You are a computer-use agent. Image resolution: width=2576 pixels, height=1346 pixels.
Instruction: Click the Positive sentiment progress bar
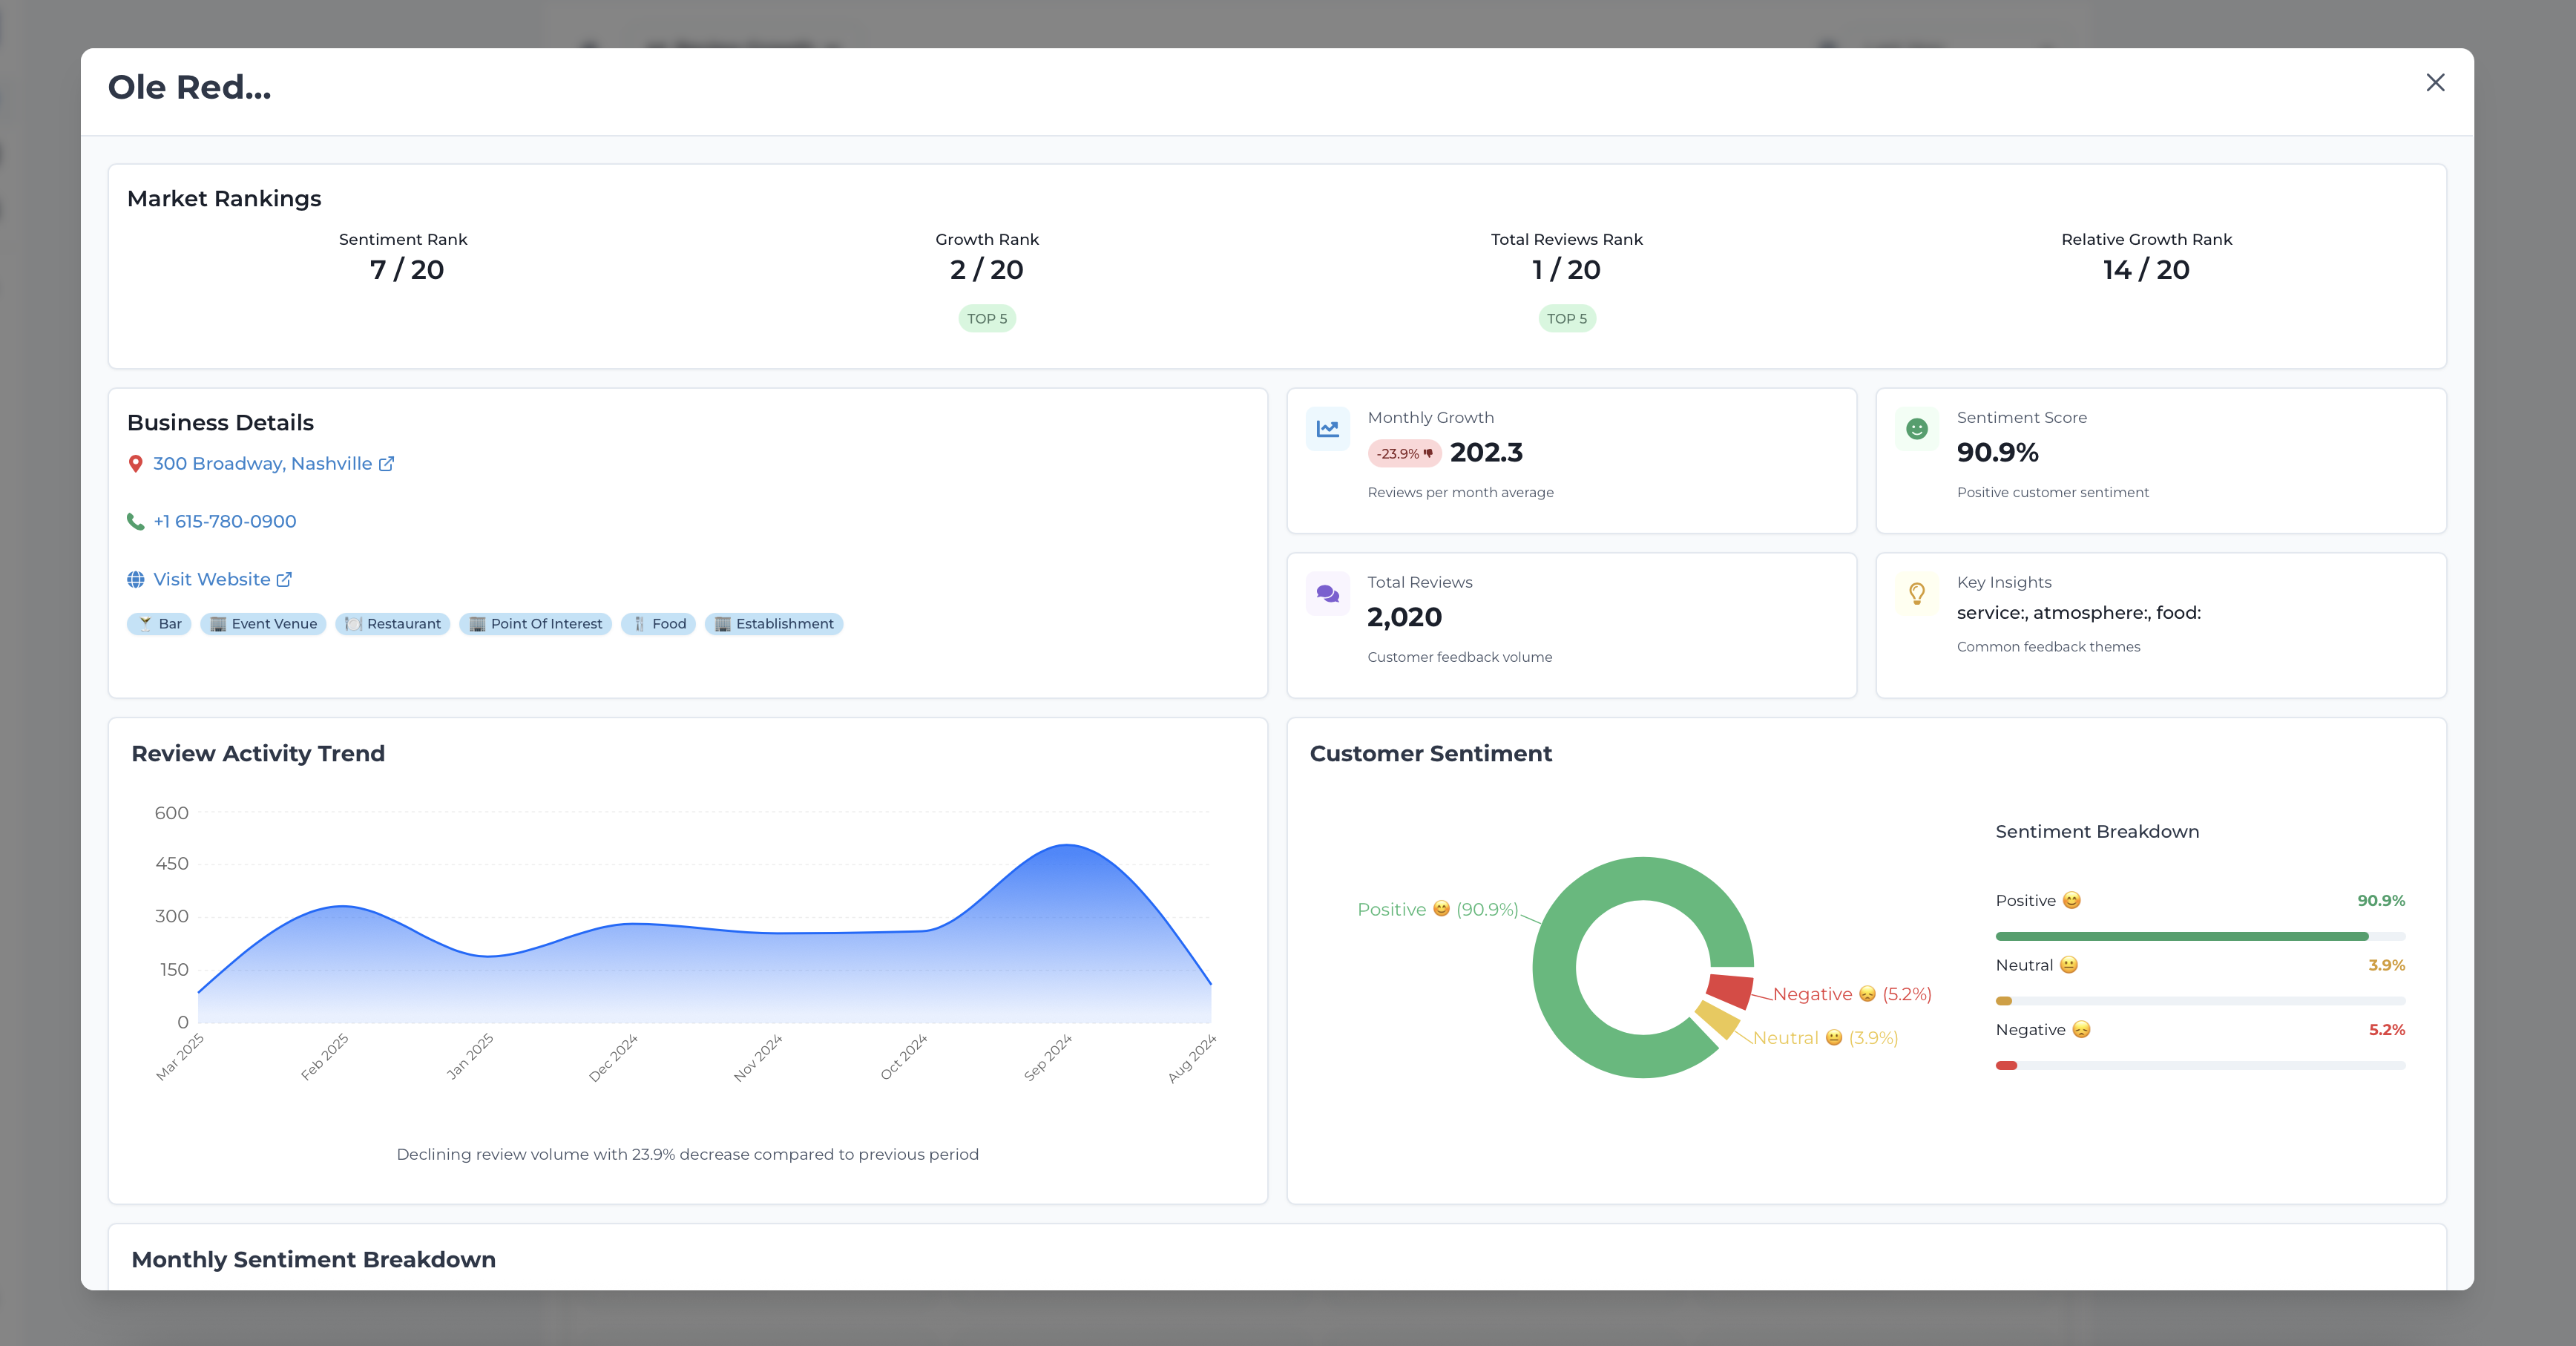[x=2200, y=937]
